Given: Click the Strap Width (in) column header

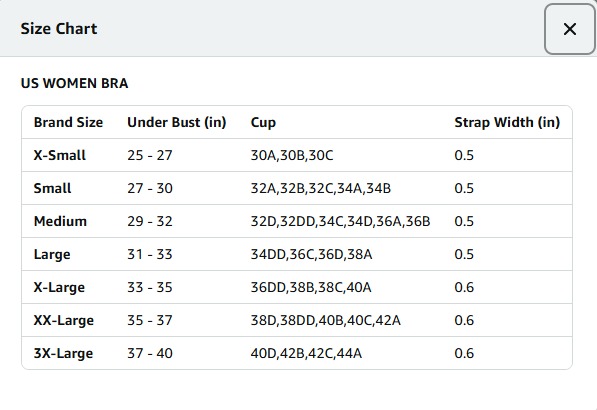Looking at the screenshot, I should point(507,122).
